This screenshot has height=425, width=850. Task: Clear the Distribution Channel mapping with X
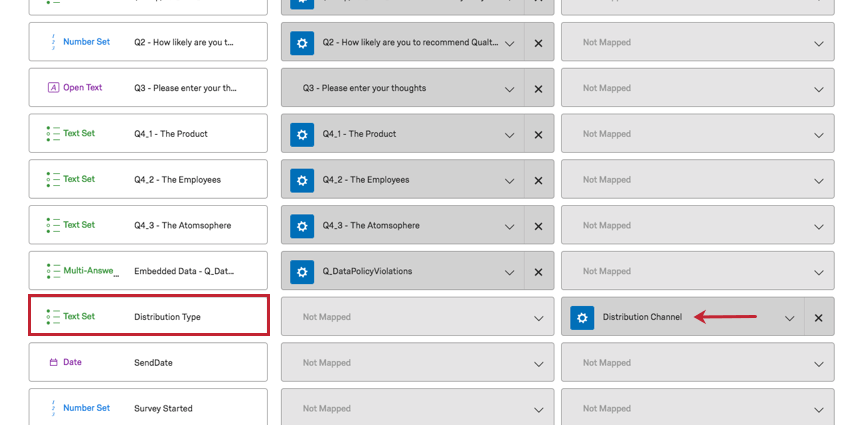818,317
